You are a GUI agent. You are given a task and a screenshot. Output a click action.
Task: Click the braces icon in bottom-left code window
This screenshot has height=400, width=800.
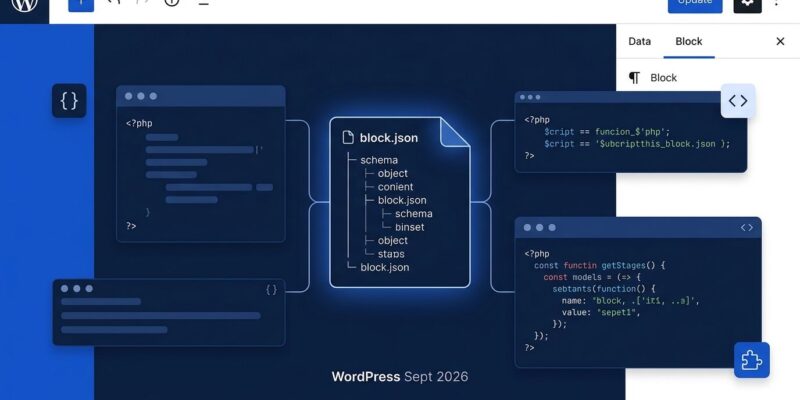[271, 290]
